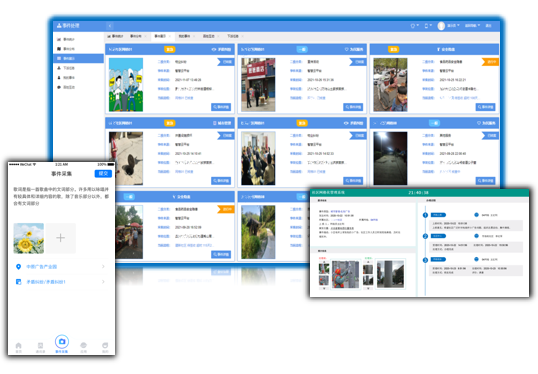The image size is (538, 374).
Task: Close the active third tab via its x
Action: (169, 36)
